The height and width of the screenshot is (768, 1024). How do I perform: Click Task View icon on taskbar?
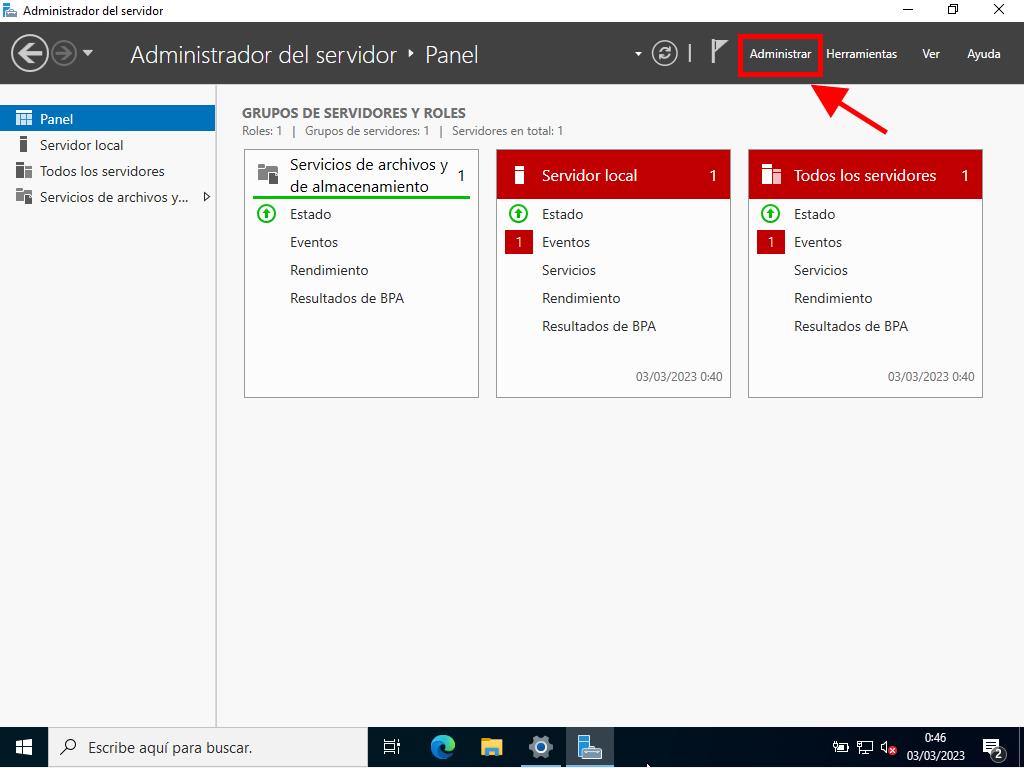392,747
